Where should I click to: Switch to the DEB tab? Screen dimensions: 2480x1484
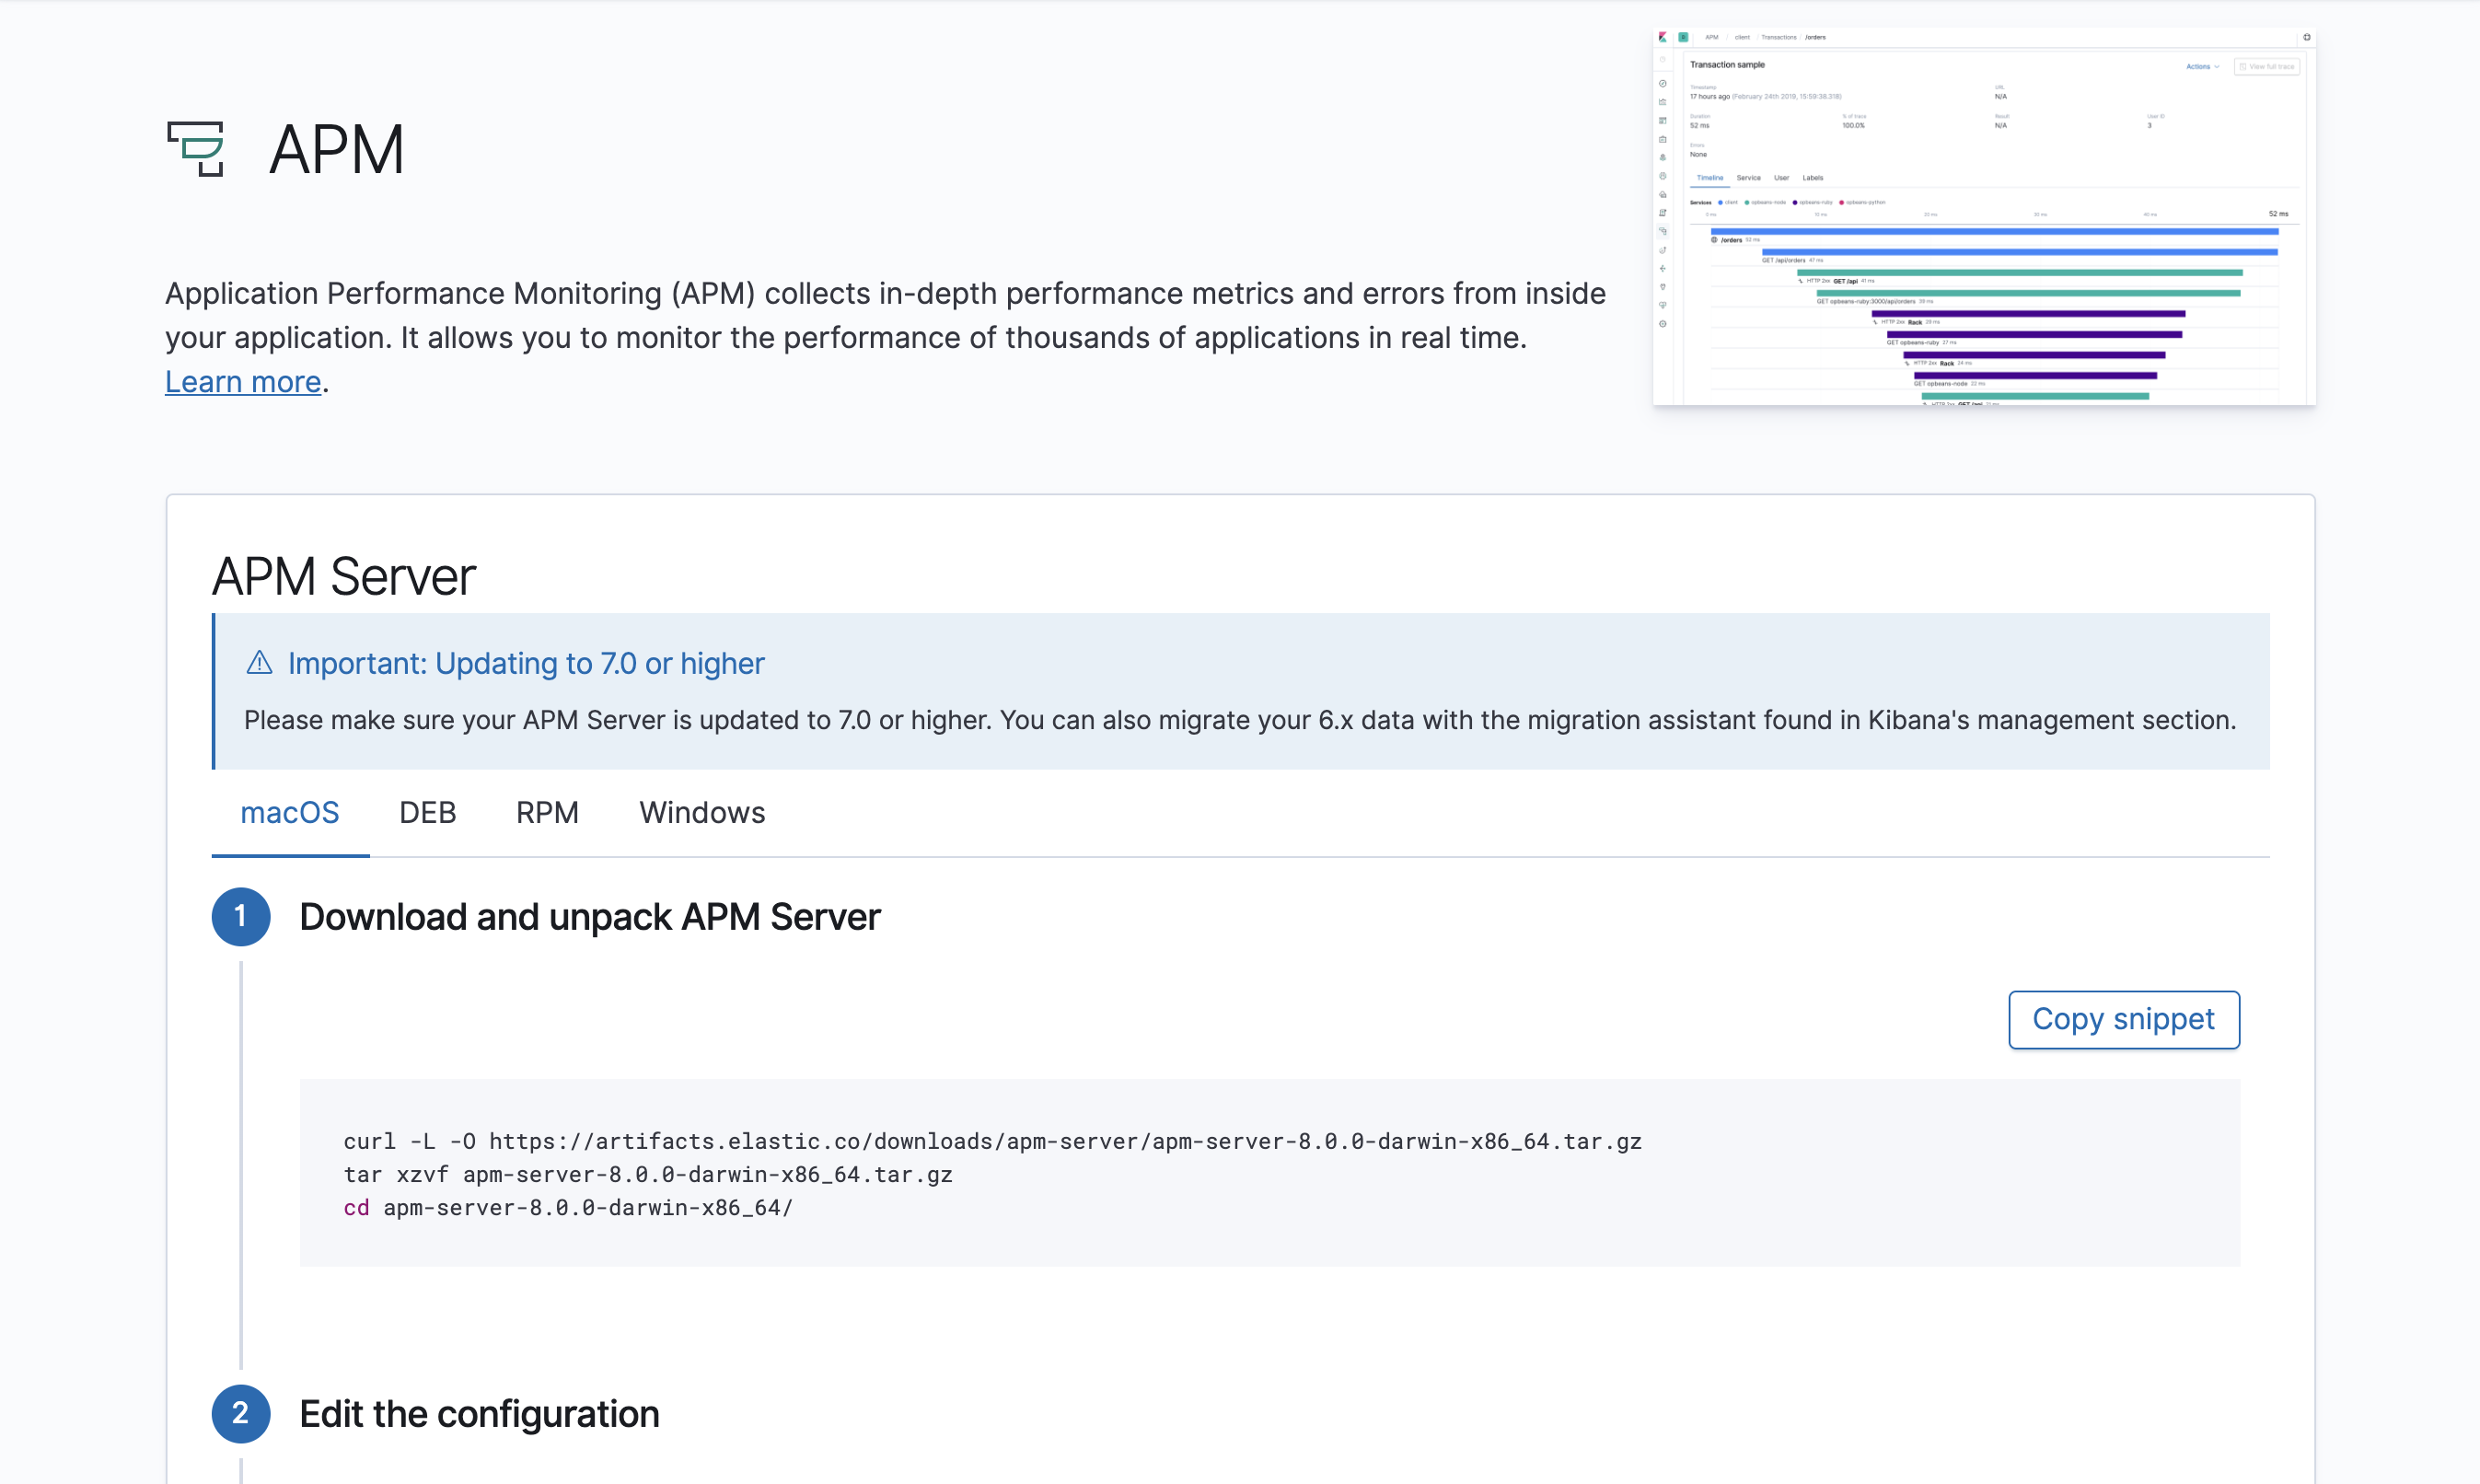(x=427, y=813)
